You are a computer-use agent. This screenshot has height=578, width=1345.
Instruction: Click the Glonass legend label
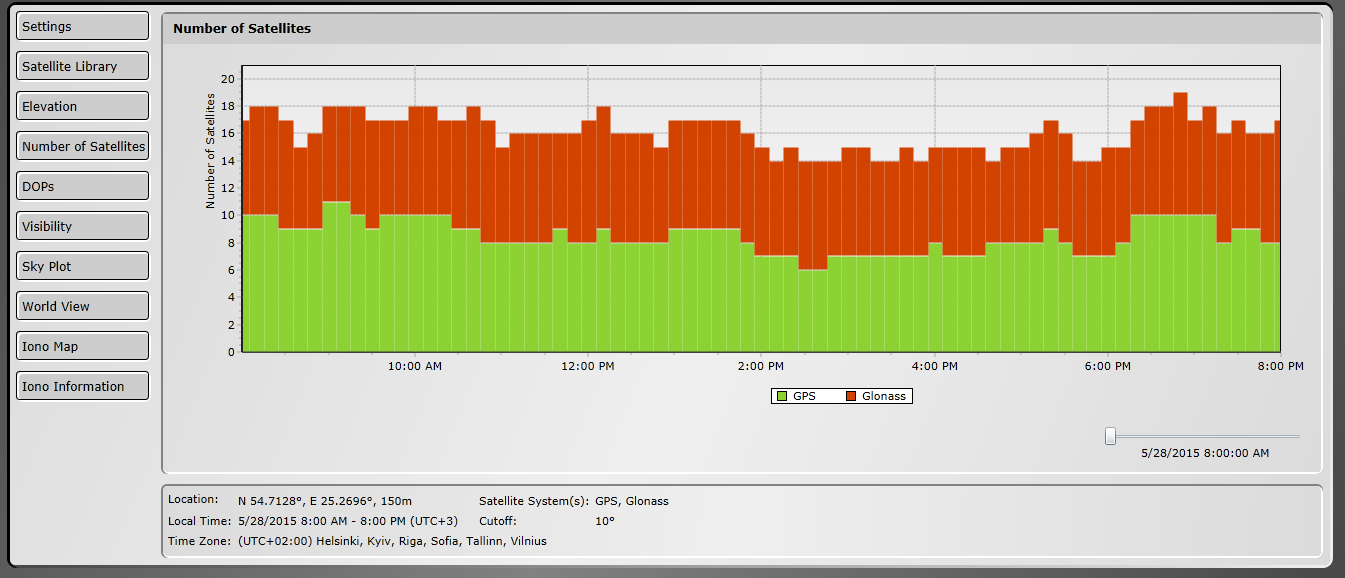(x=884, y=396)
